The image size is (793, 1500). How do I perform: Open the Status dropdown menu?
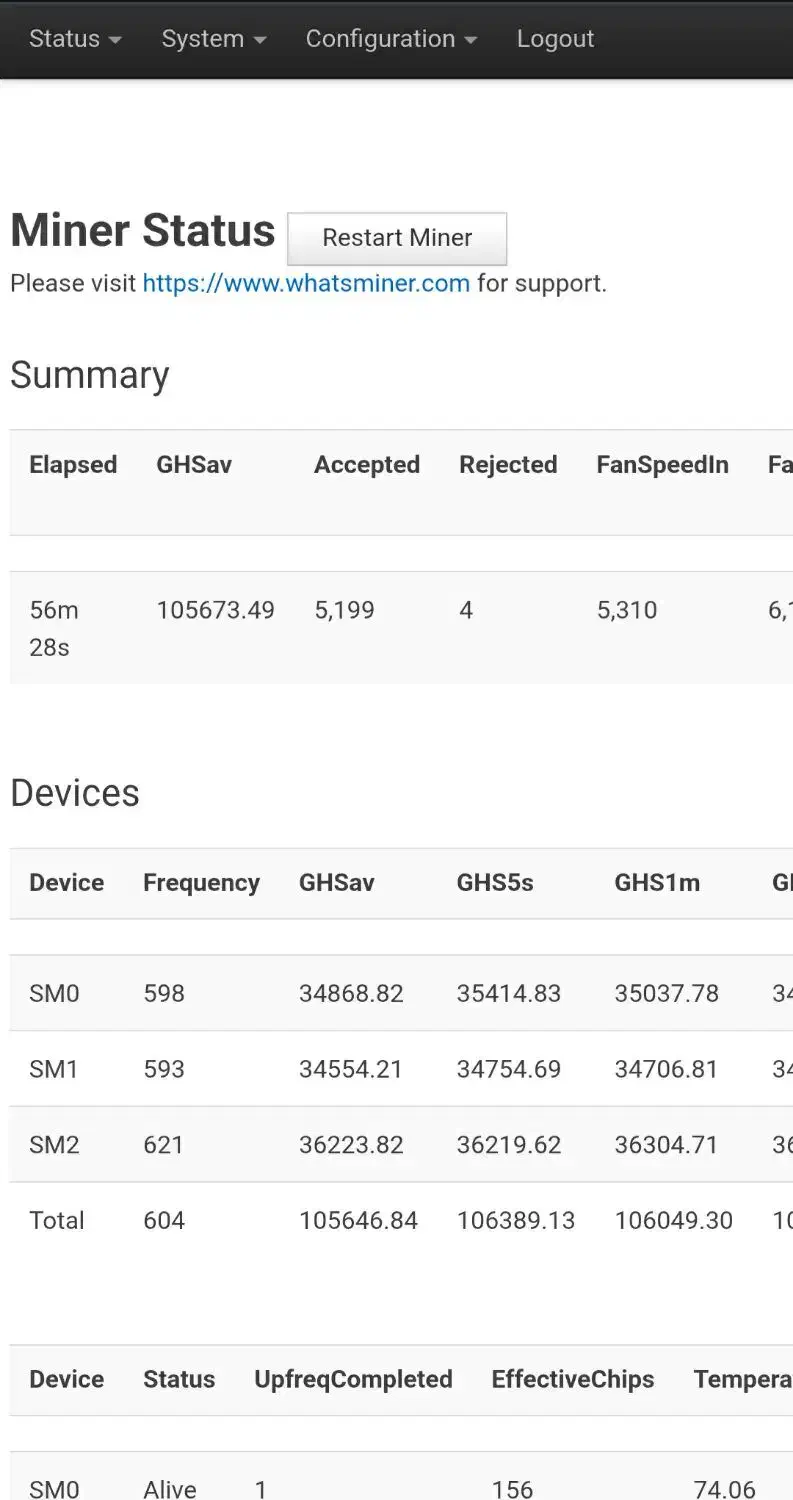click(75, 39)
